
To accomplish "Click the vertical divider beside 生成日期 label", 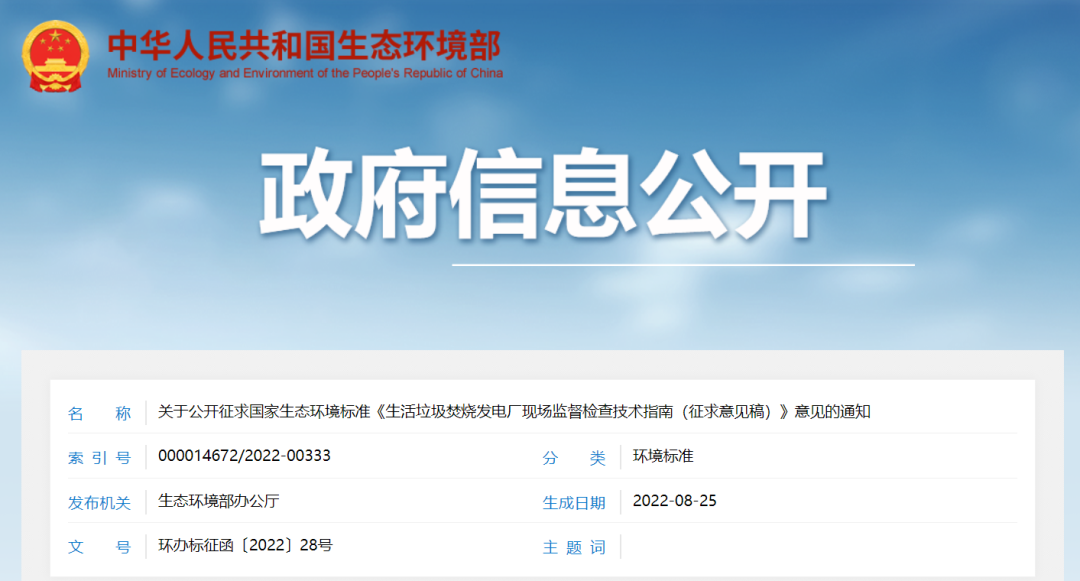I will tap(620, 502).
